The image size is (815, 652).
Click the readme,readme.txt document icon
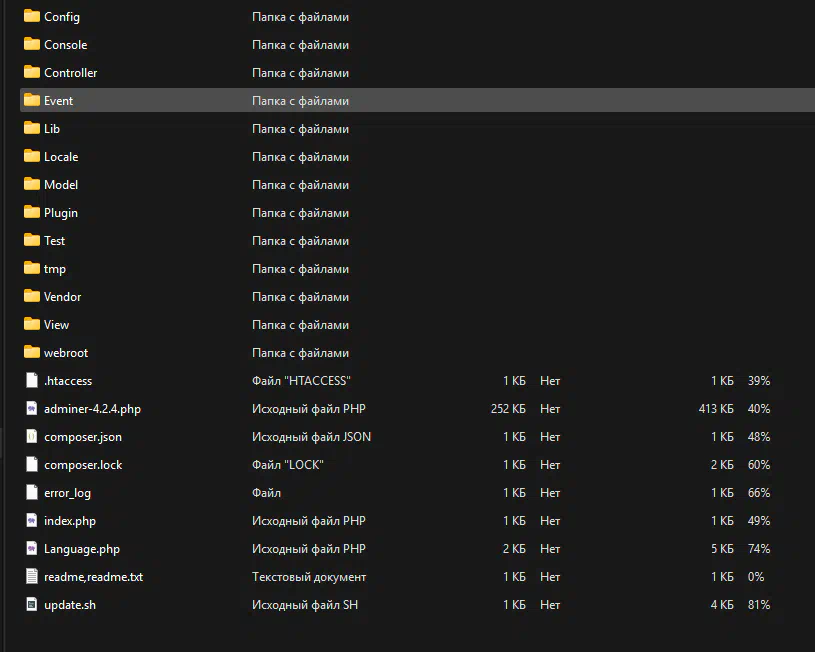coord(31,577)
